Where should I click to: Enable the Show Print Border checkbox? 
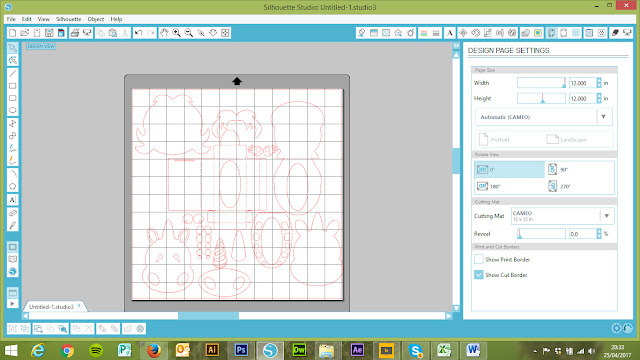[479, 259]
